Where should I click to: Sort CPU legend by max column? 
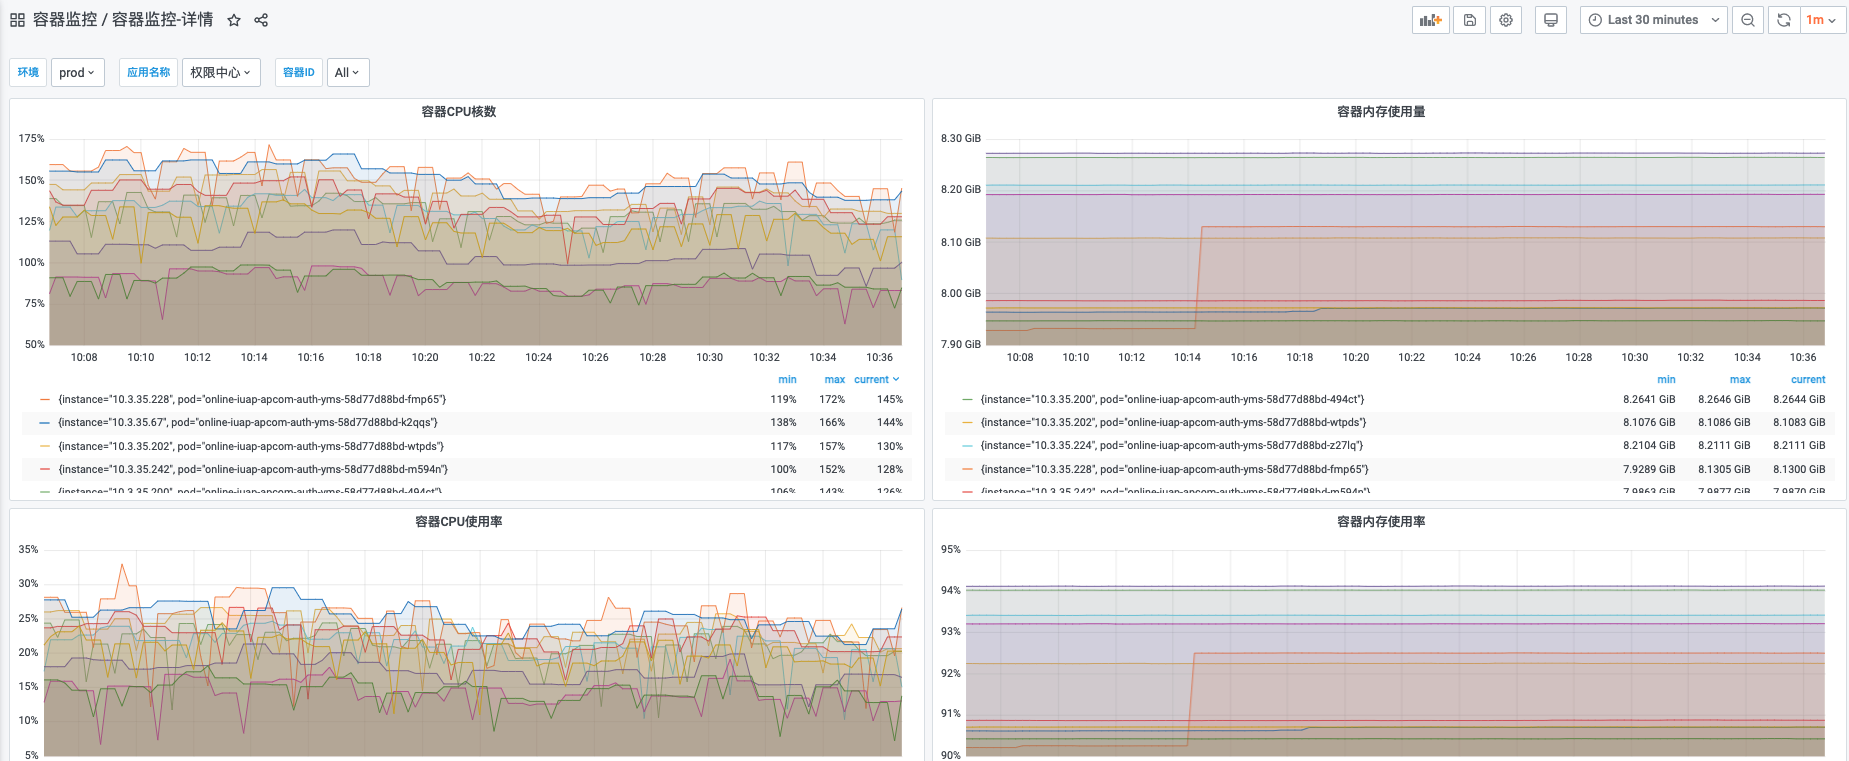[x=835, y=380]
